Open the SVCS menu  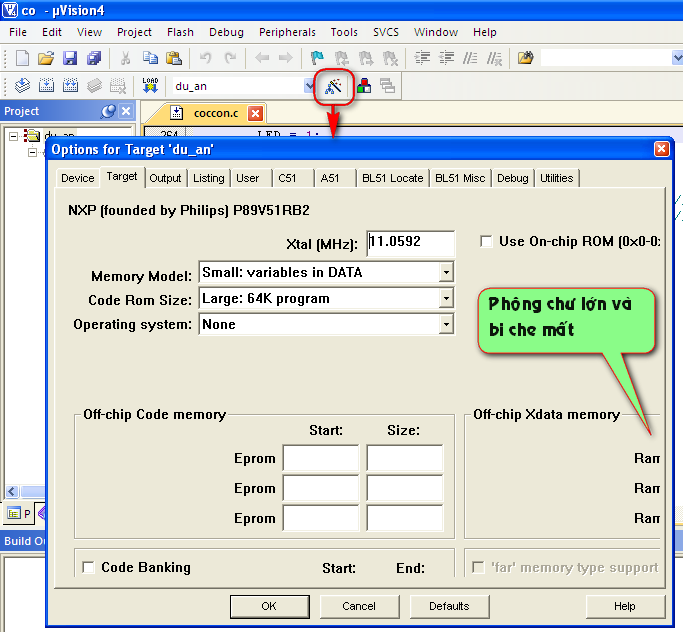(385, 32)
